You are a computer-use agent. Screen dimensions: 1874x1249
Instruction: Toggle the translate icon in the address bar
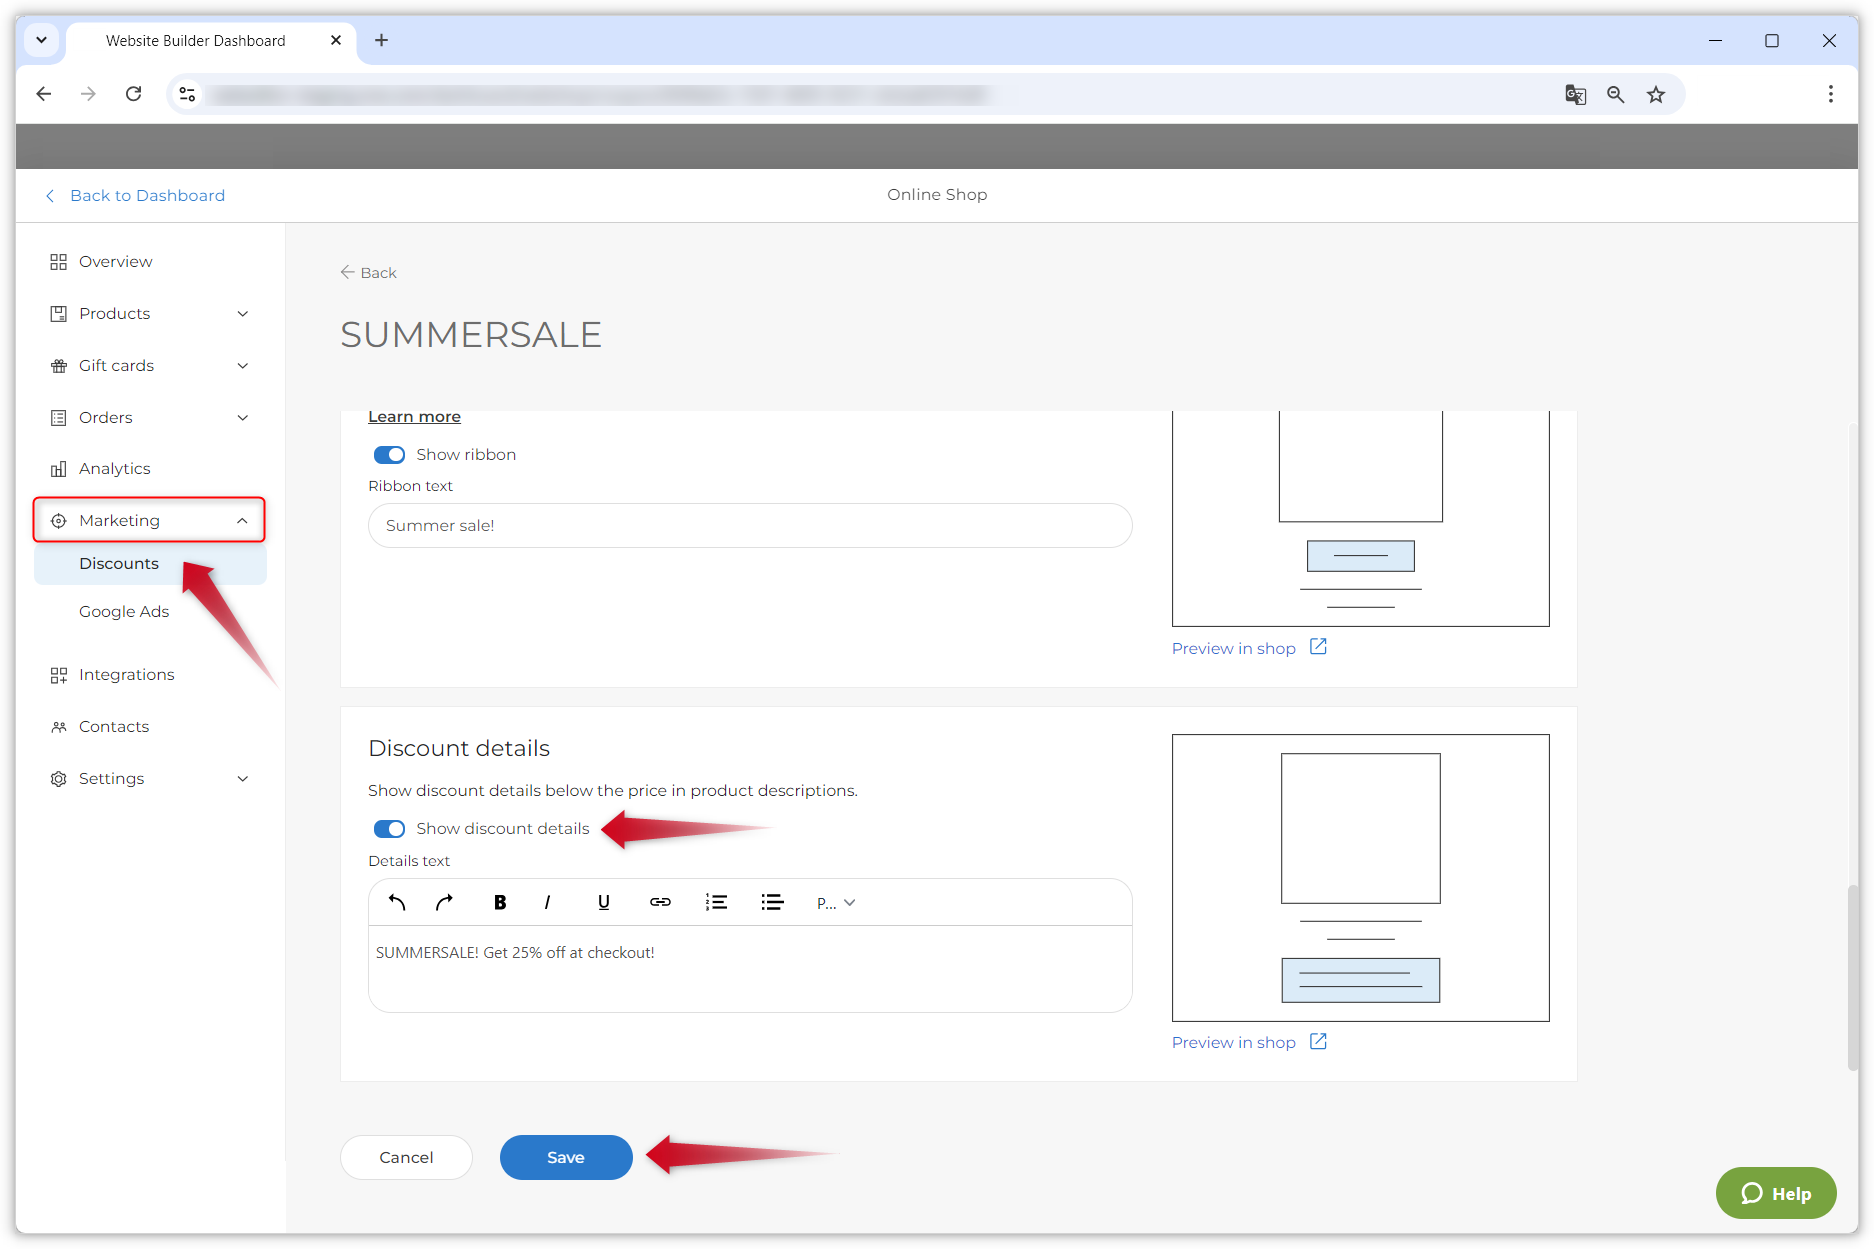[1575, 94]
